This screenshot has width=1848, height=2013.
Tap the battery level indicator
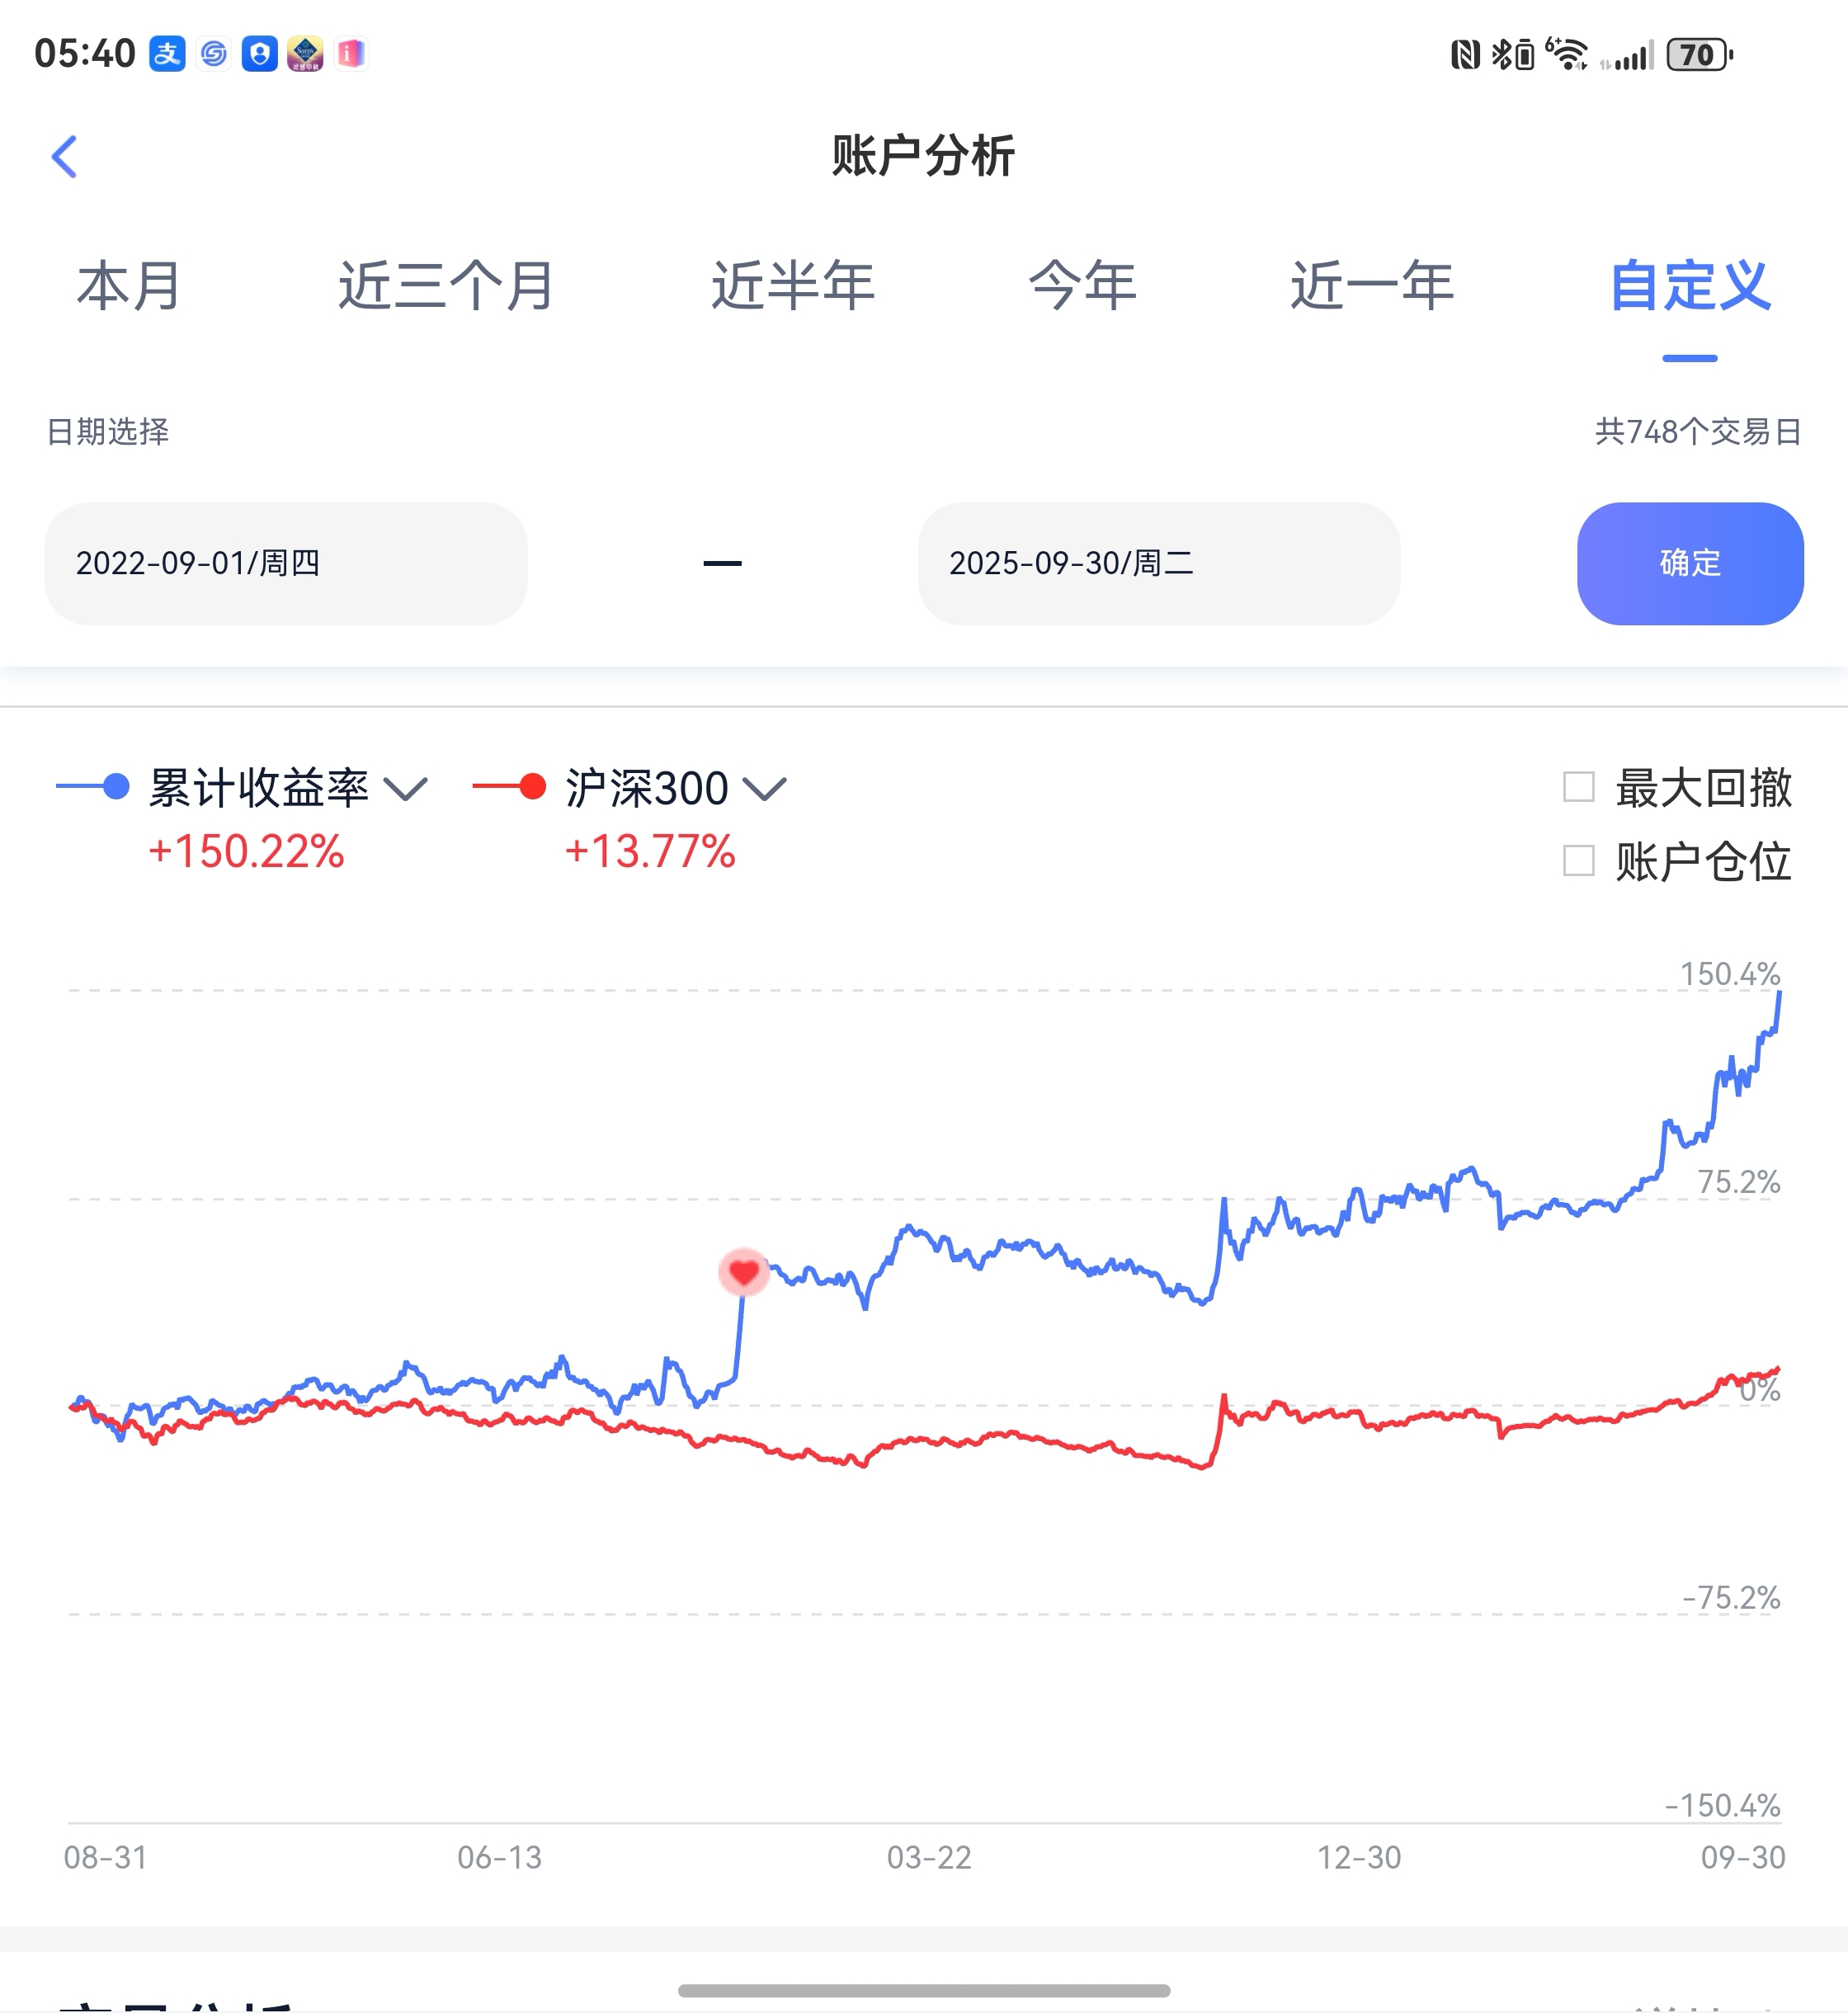[1698, 55]
